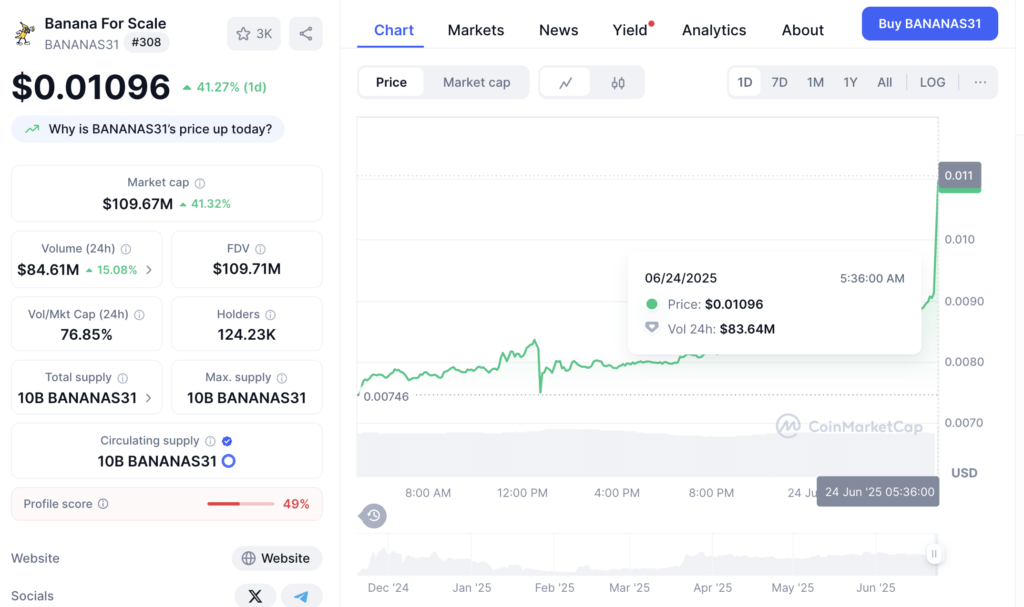Click the Profile score info icon
The width and height of the screenshot is (1024, 607).
[x=103, y=504]
